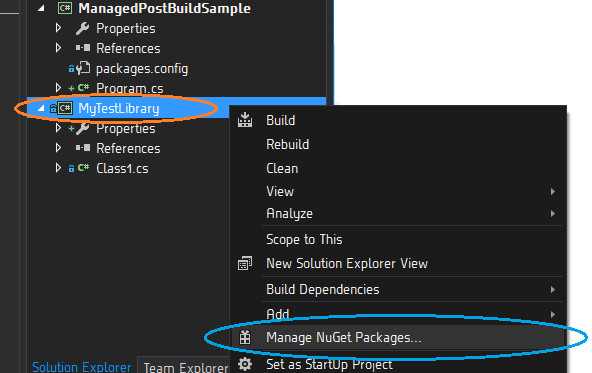The image size is (592, 373).
Task: Switch to the Solution Explorer tab
Action: tap(82, 367)
